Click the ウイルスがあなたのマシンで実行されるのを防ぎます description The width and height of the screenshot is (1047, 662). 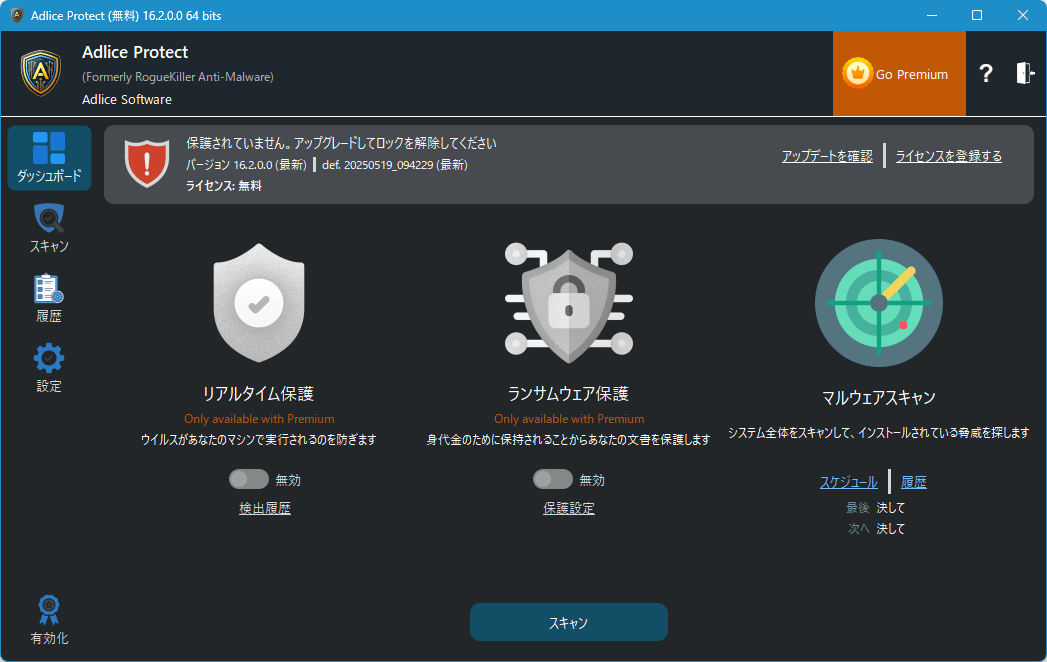[x=258, y=440]
